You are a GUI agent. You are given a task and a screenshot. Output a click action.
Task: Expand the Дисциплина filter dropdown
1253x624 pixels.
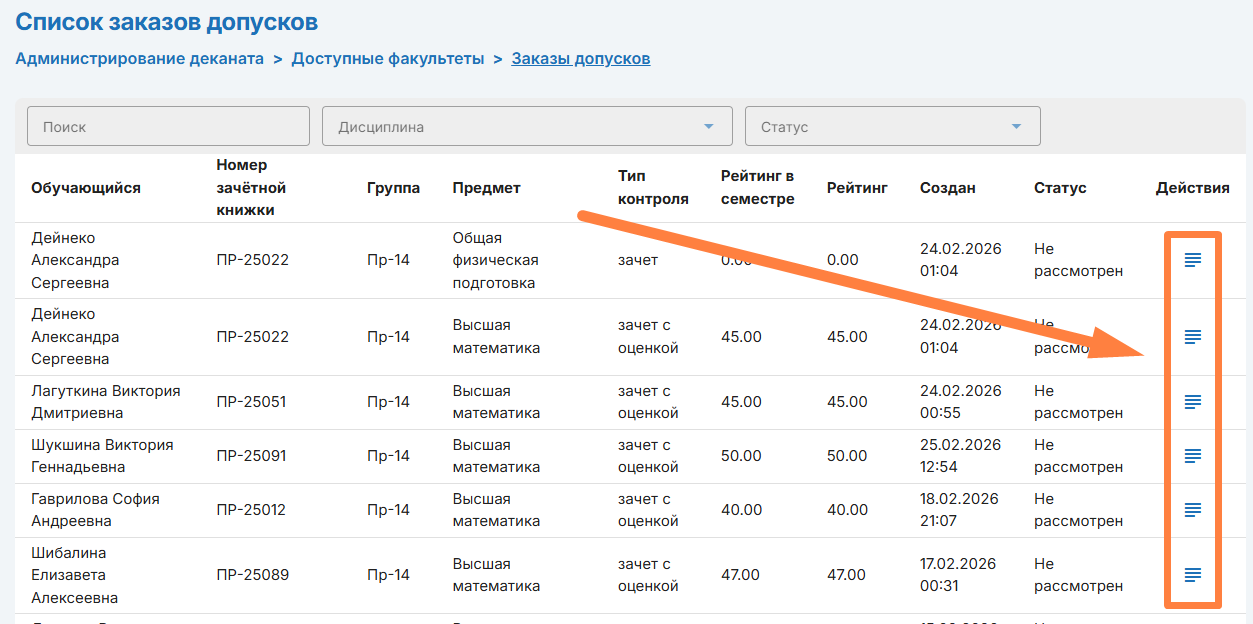coord(527,127)
